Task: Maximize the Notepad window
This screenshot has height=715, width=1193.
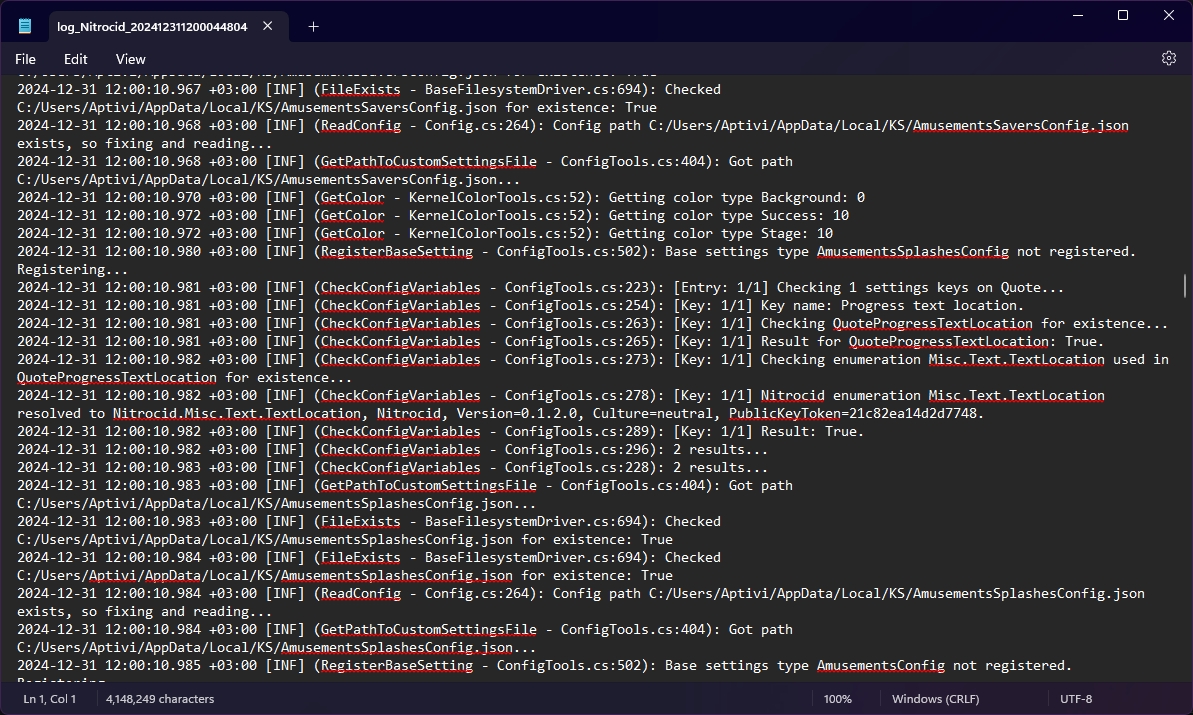Action: tap(1122, 15)
